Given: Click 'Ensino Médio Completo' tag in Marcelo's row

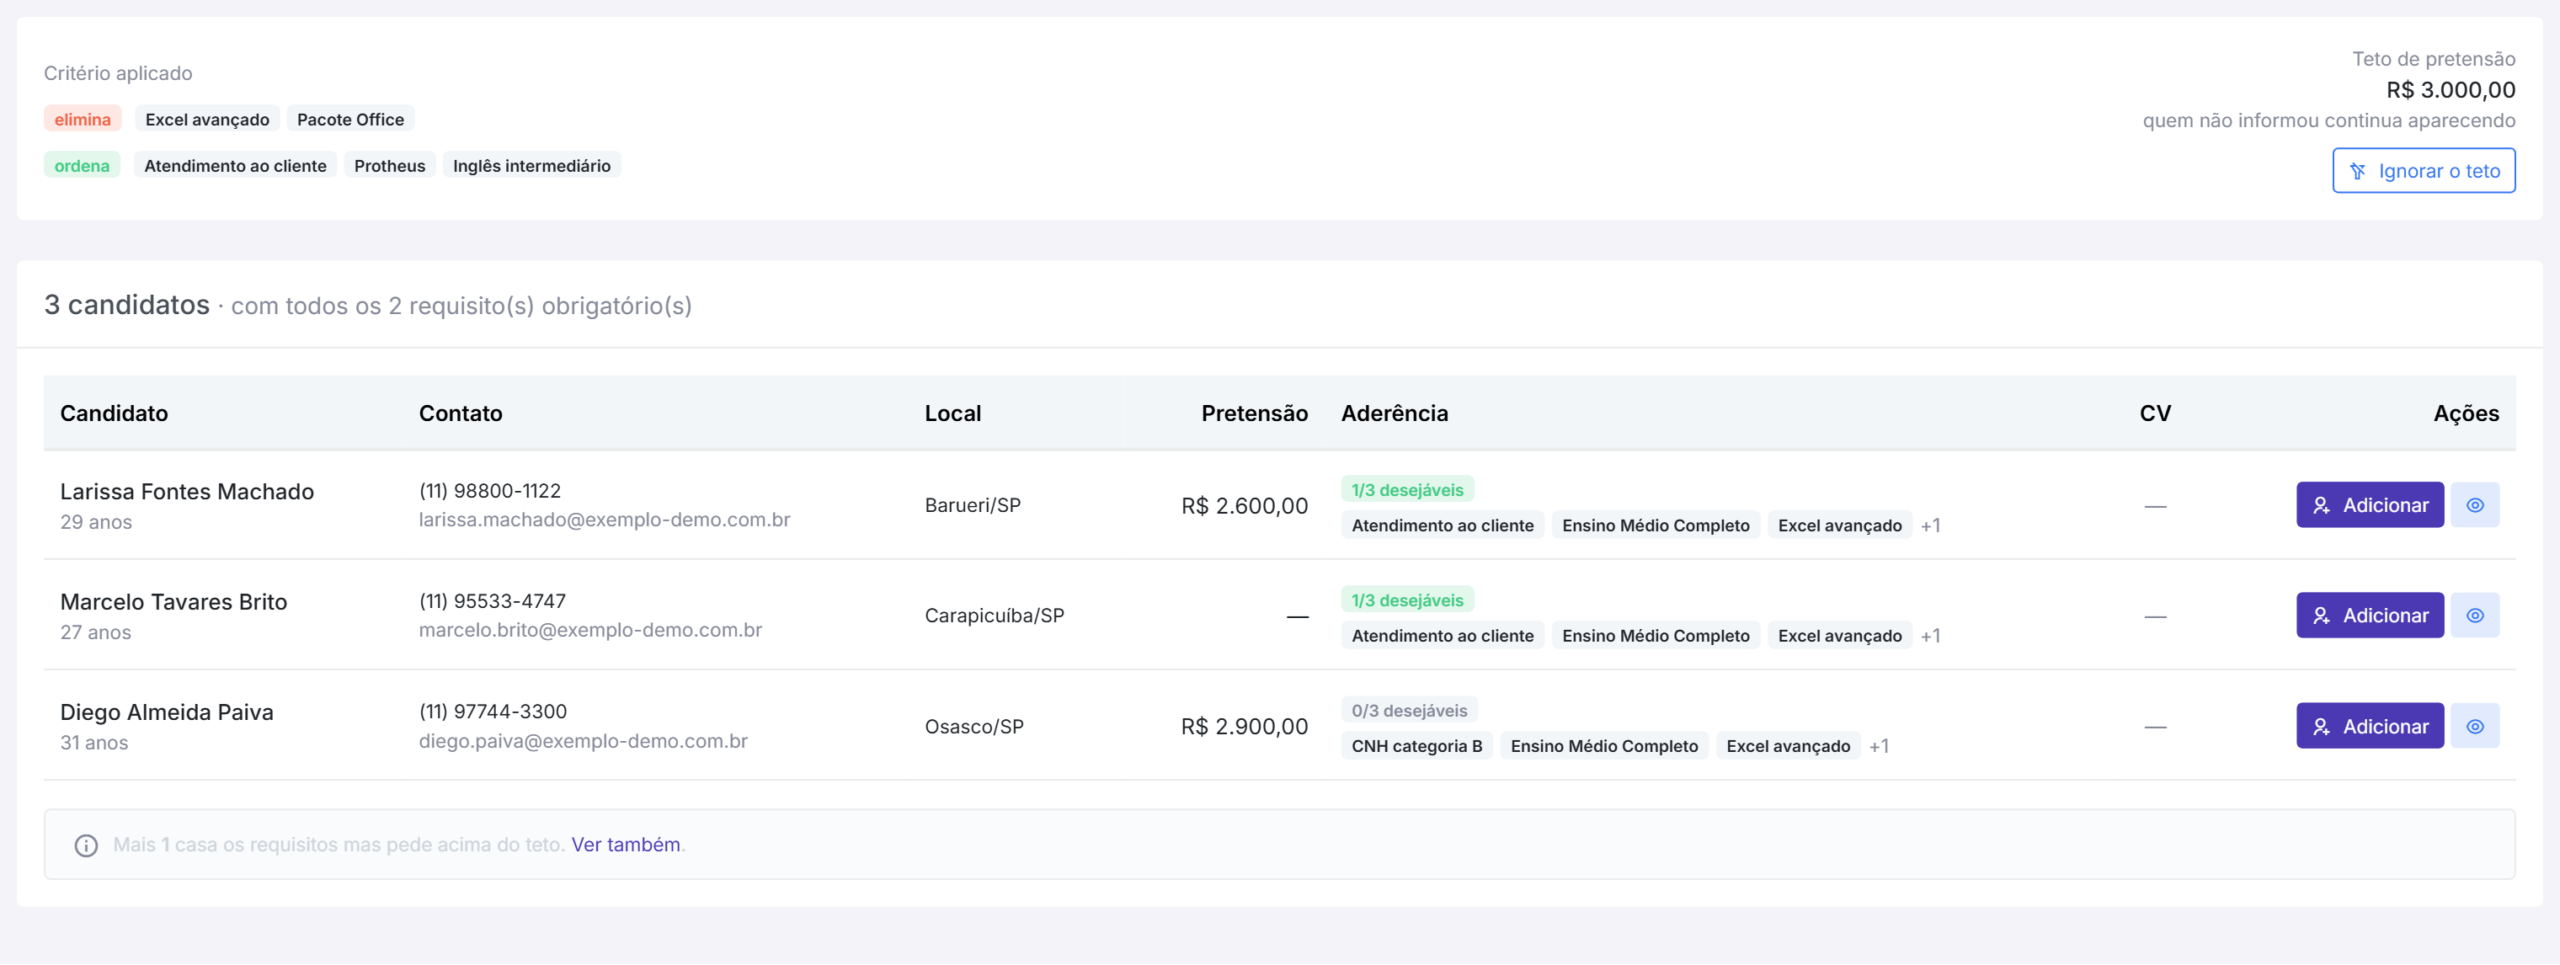Looking at the screenshot, I should [x=1656, y=636].
